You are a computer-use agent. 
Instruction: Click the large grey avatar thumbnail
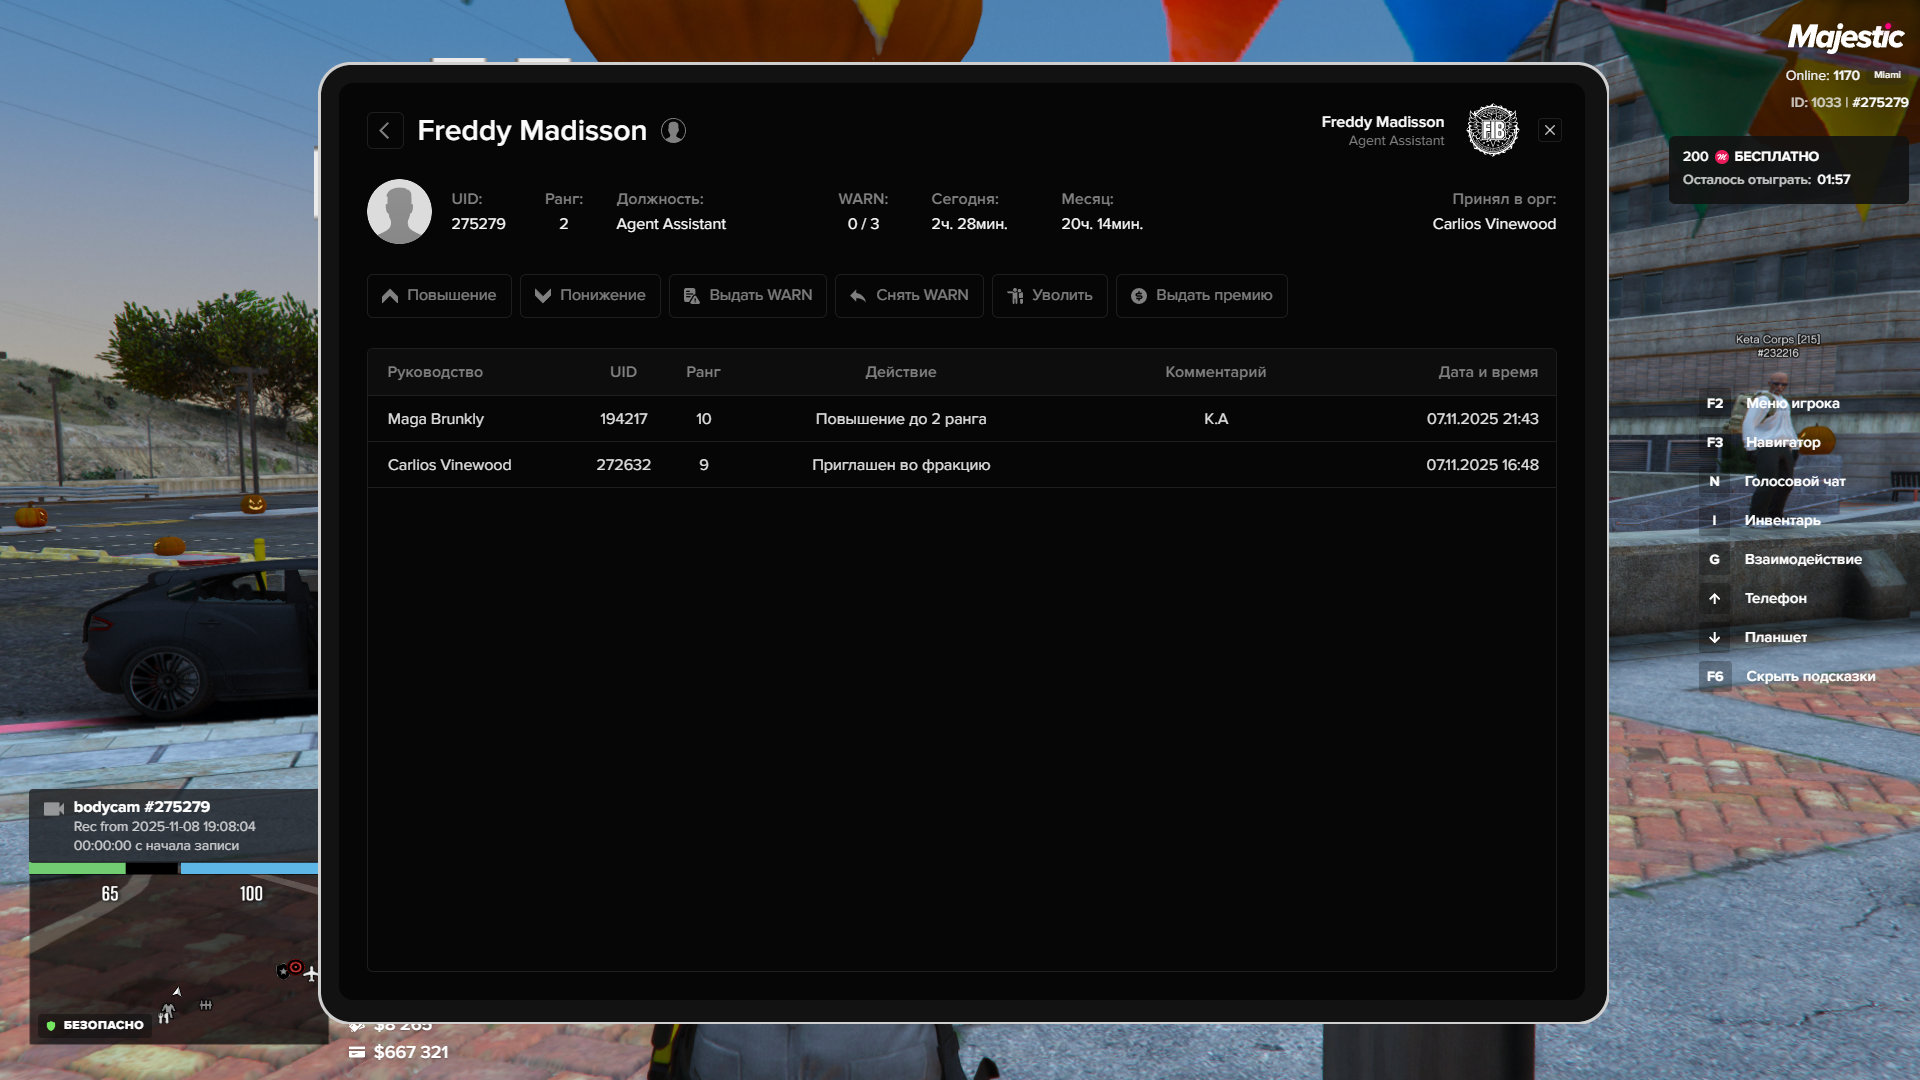[x=399, y=211]
